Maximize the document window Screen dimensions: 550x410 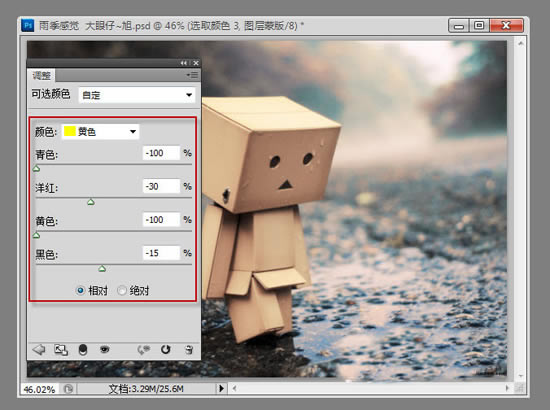tap(479, 26)
